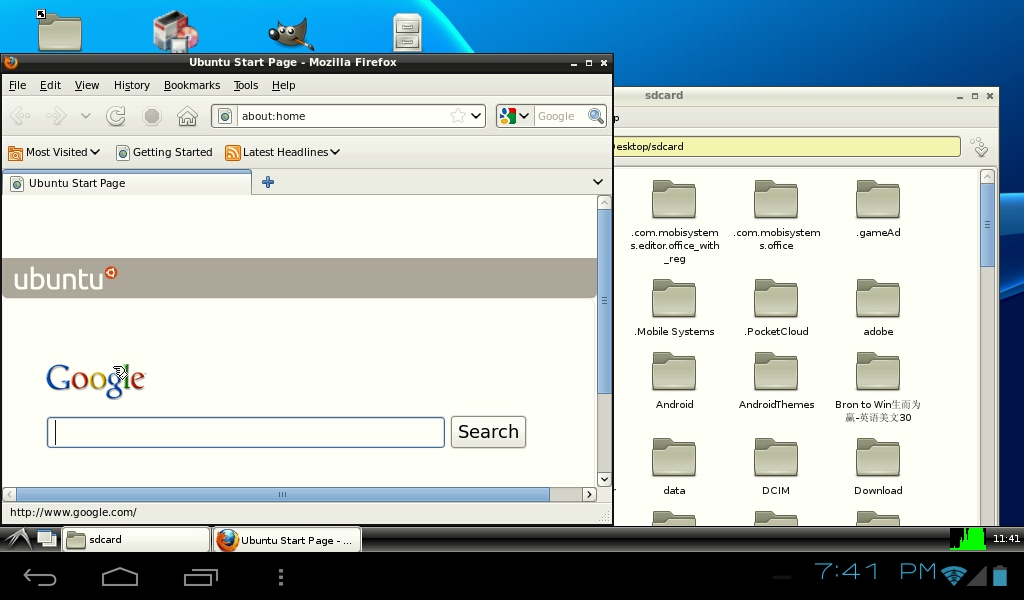This screenshot has height=600, width=1024.
Task: Open the search engine selector dropdown
Action: pyautogui.click(x=514, y=116)
